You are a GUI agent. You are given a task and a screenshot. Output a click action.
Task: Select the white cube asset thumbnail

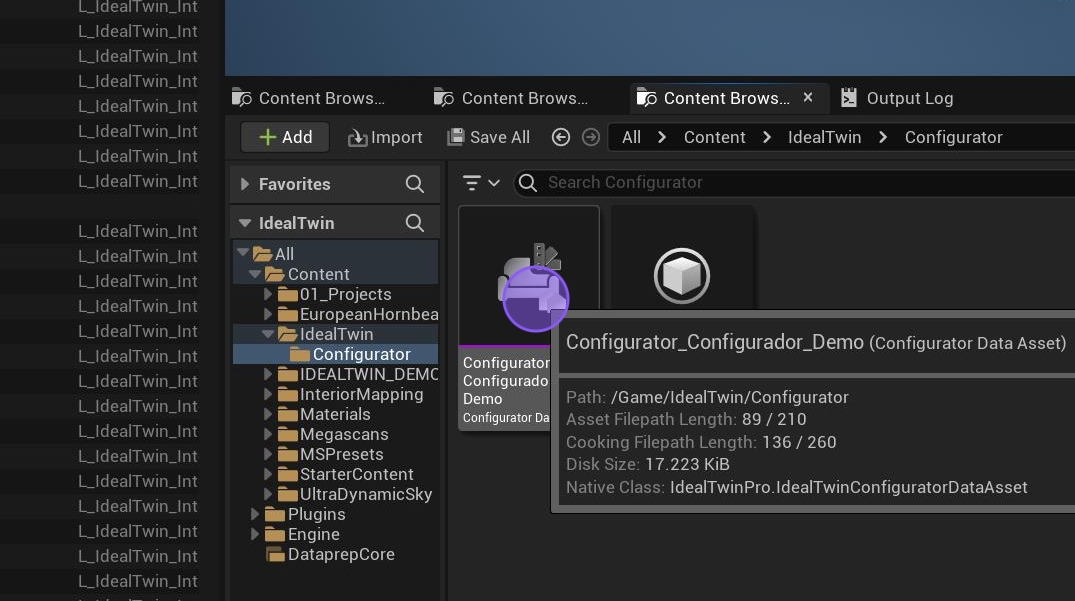pos(681,275)
